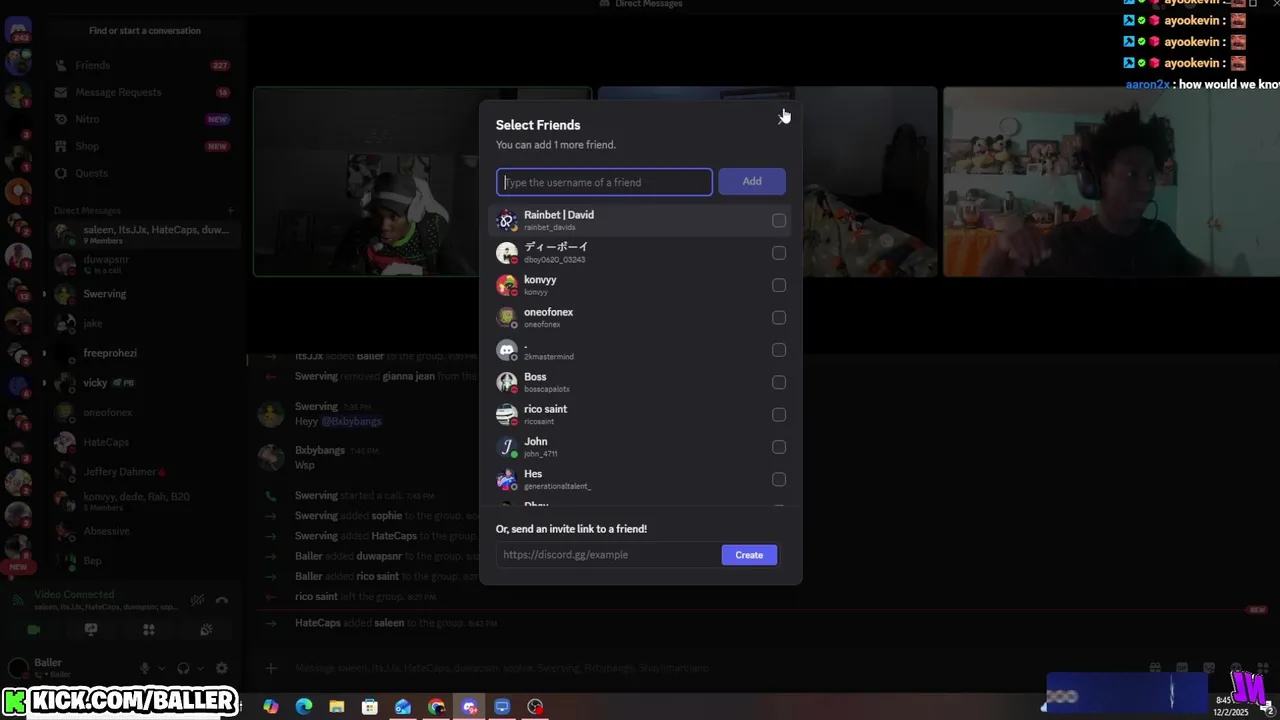
Task: Open the Quests page in sidebar
Action: tap(144, 173)
